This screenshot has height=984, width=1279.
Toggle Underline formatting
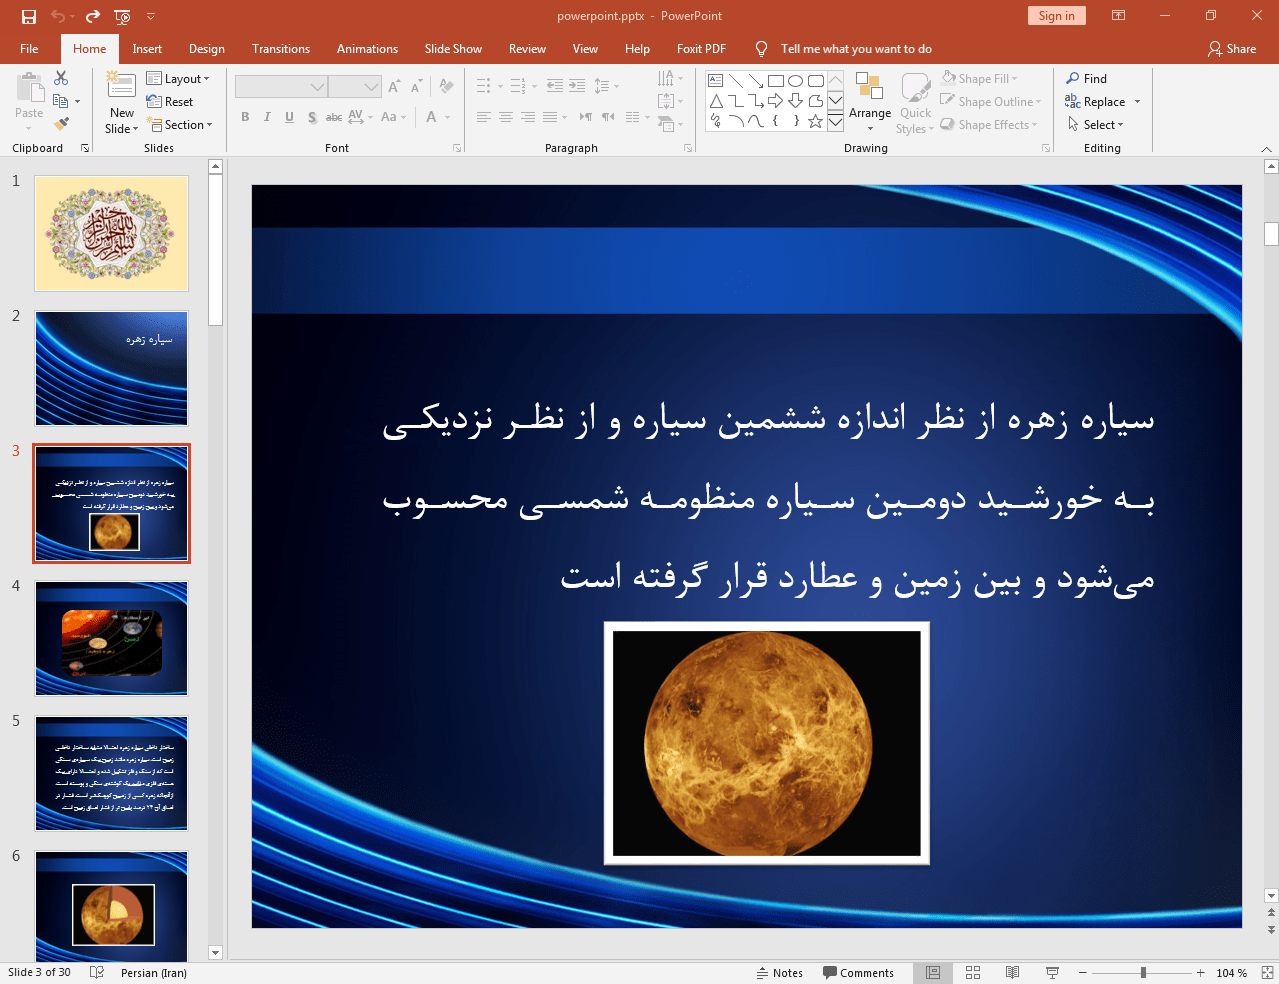click(289, 117)
